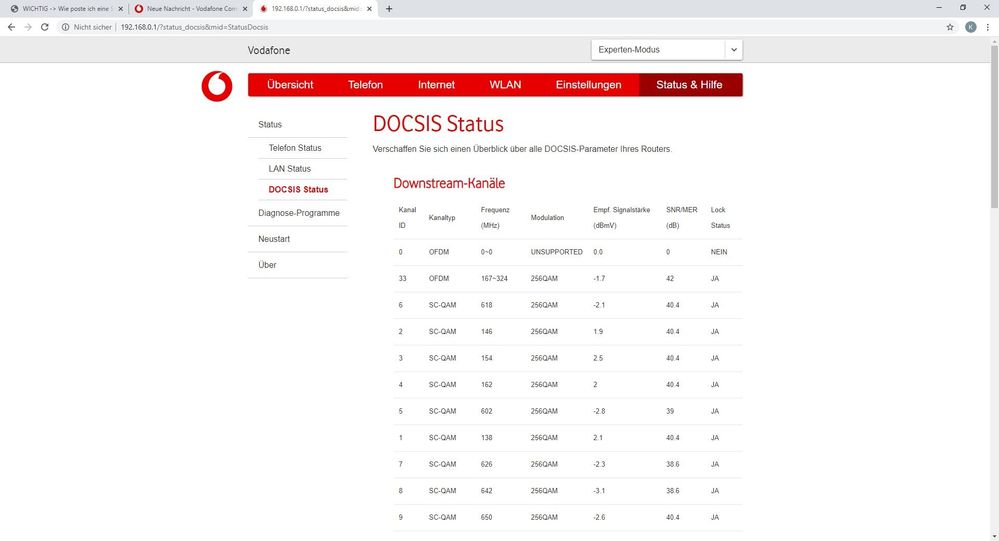Open the Übersicht menu
999x541 pixels.
[x=290, y=85]
